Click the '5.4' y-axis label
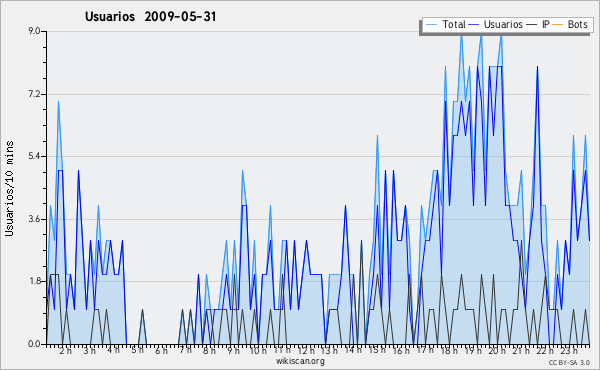Screen dimensions: 600x370 34,156
